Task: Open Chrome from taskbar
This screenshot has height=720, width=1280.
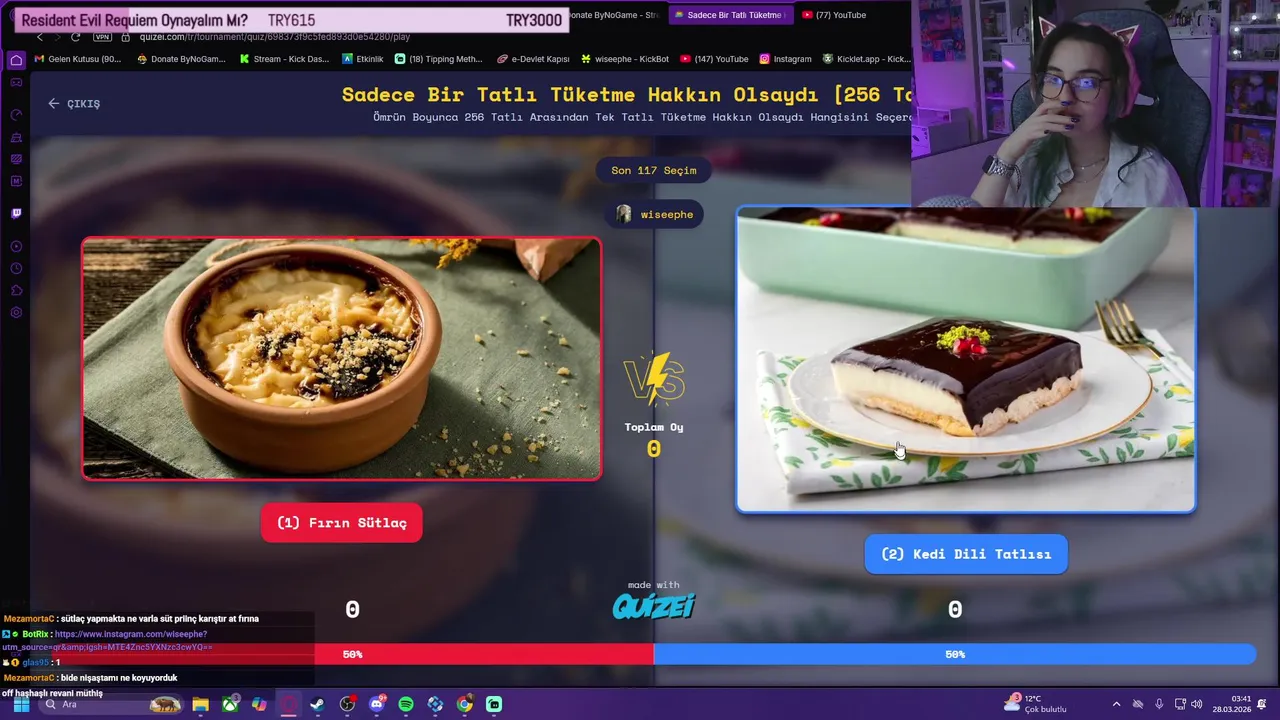Action: click(x=464, y=704)
